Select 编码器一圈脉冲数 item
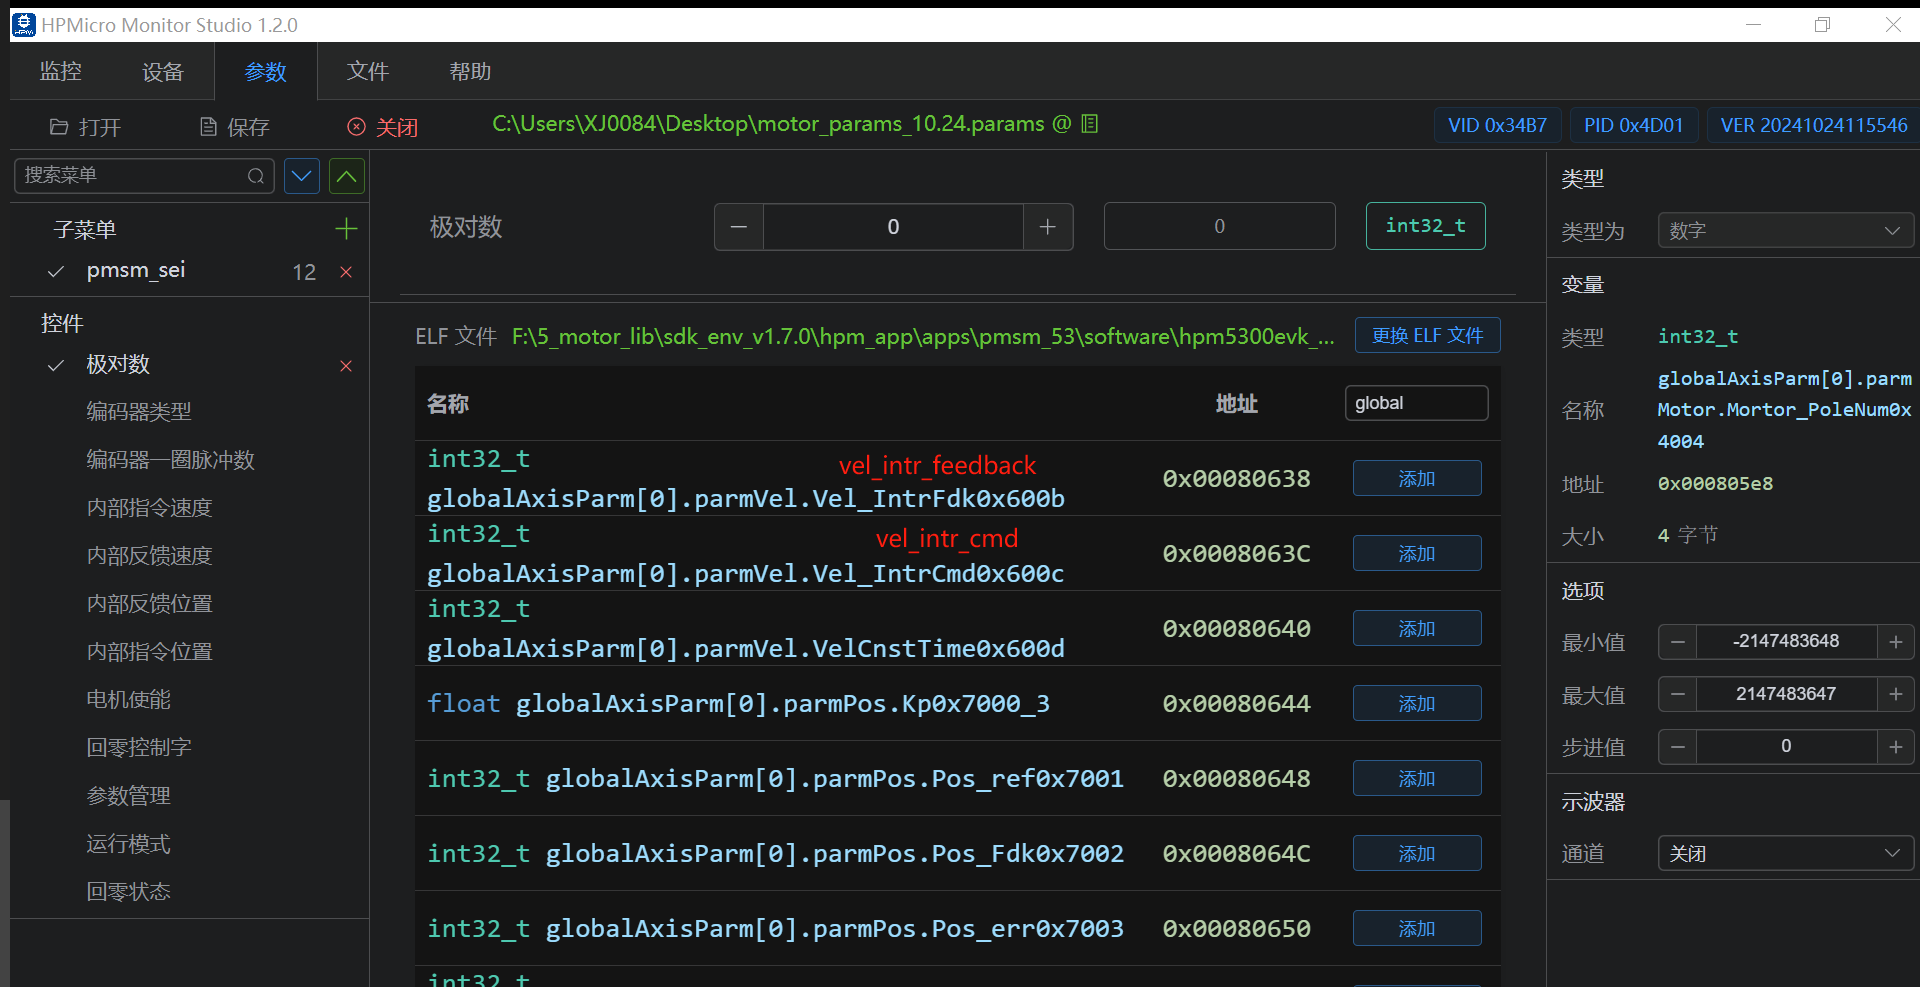Viewport: 1920px width, 987px height. [171, 460]
